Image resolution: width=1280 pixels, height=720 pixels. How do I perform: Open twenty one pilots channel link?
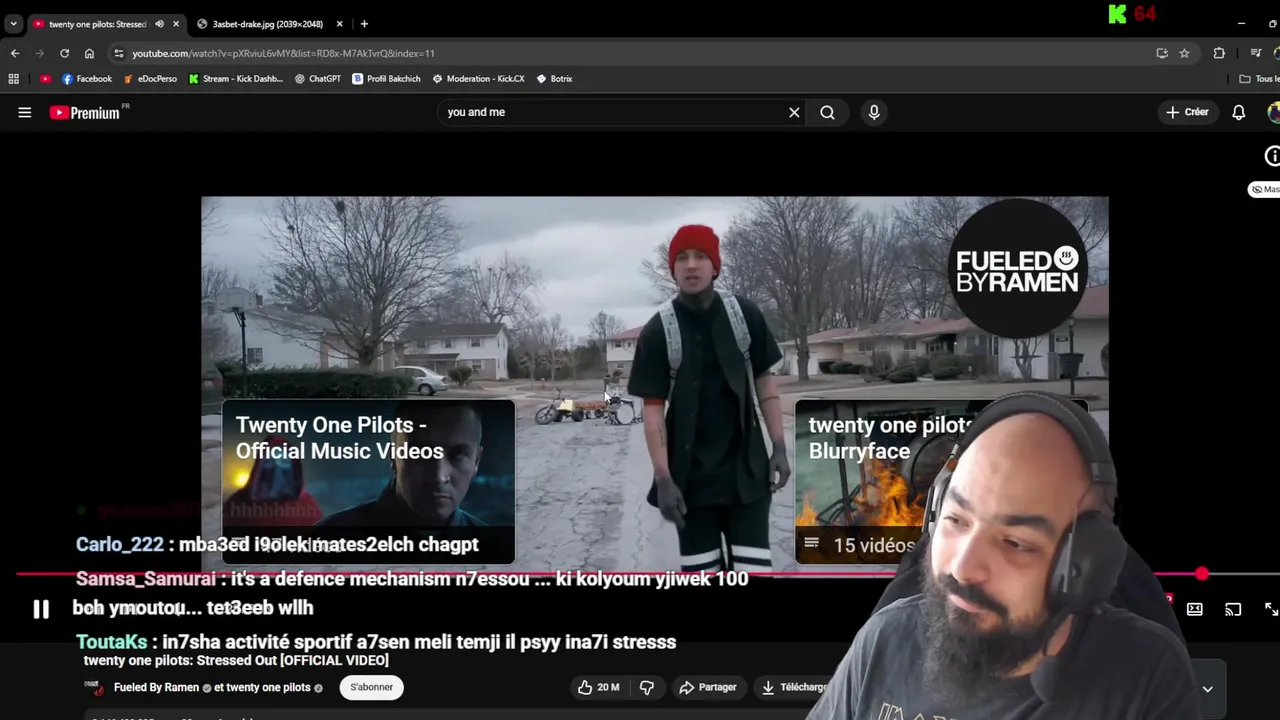[268, 687]
